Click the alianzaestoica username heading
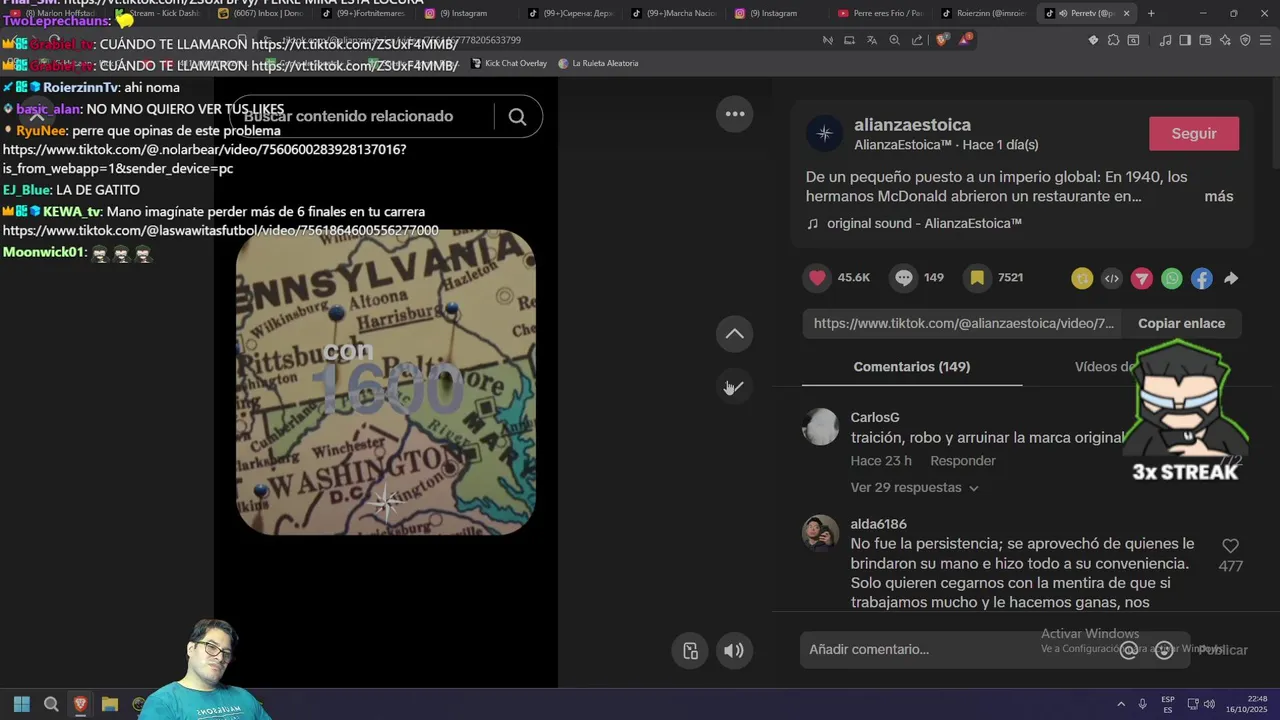1280x720 pixels. 912,125
